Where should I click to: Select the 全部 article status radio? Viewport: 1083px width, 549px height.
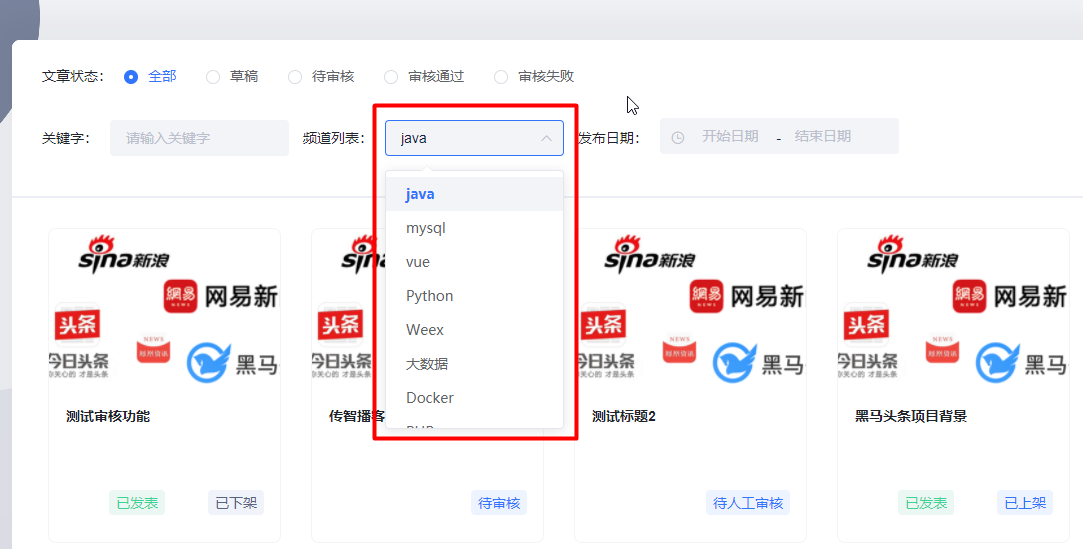point(131,77)
